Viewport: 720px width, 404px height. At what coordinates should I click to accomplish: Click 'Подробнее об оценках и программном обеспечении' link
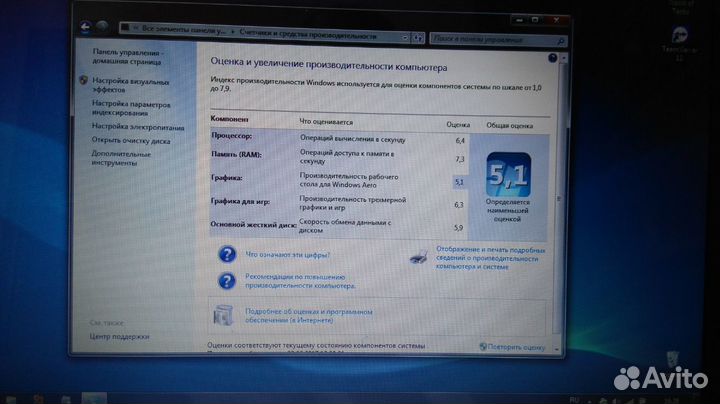pos(309,316)
